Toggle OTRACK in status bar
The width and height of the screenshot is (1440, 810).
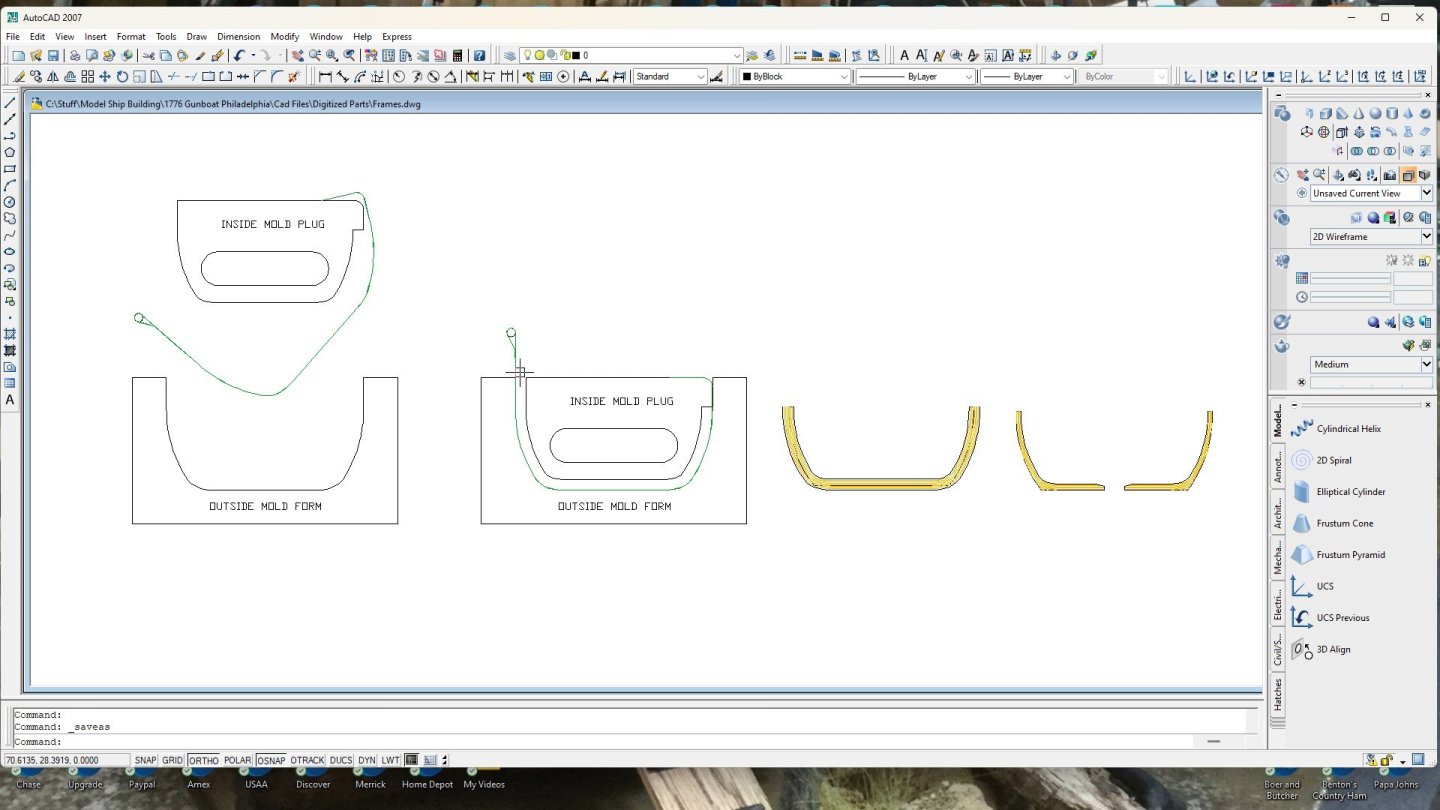click(307, 760)
